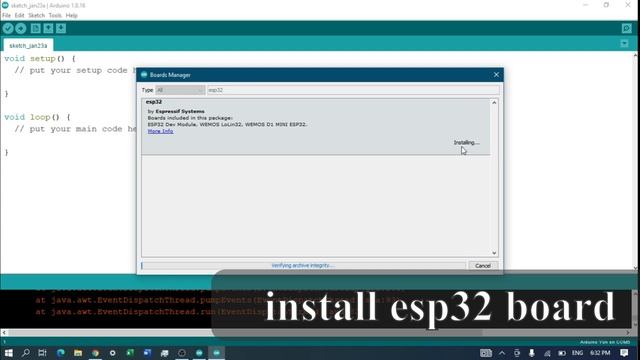
Task: Click the esp32 search field
Action: [x=353, y=90]
